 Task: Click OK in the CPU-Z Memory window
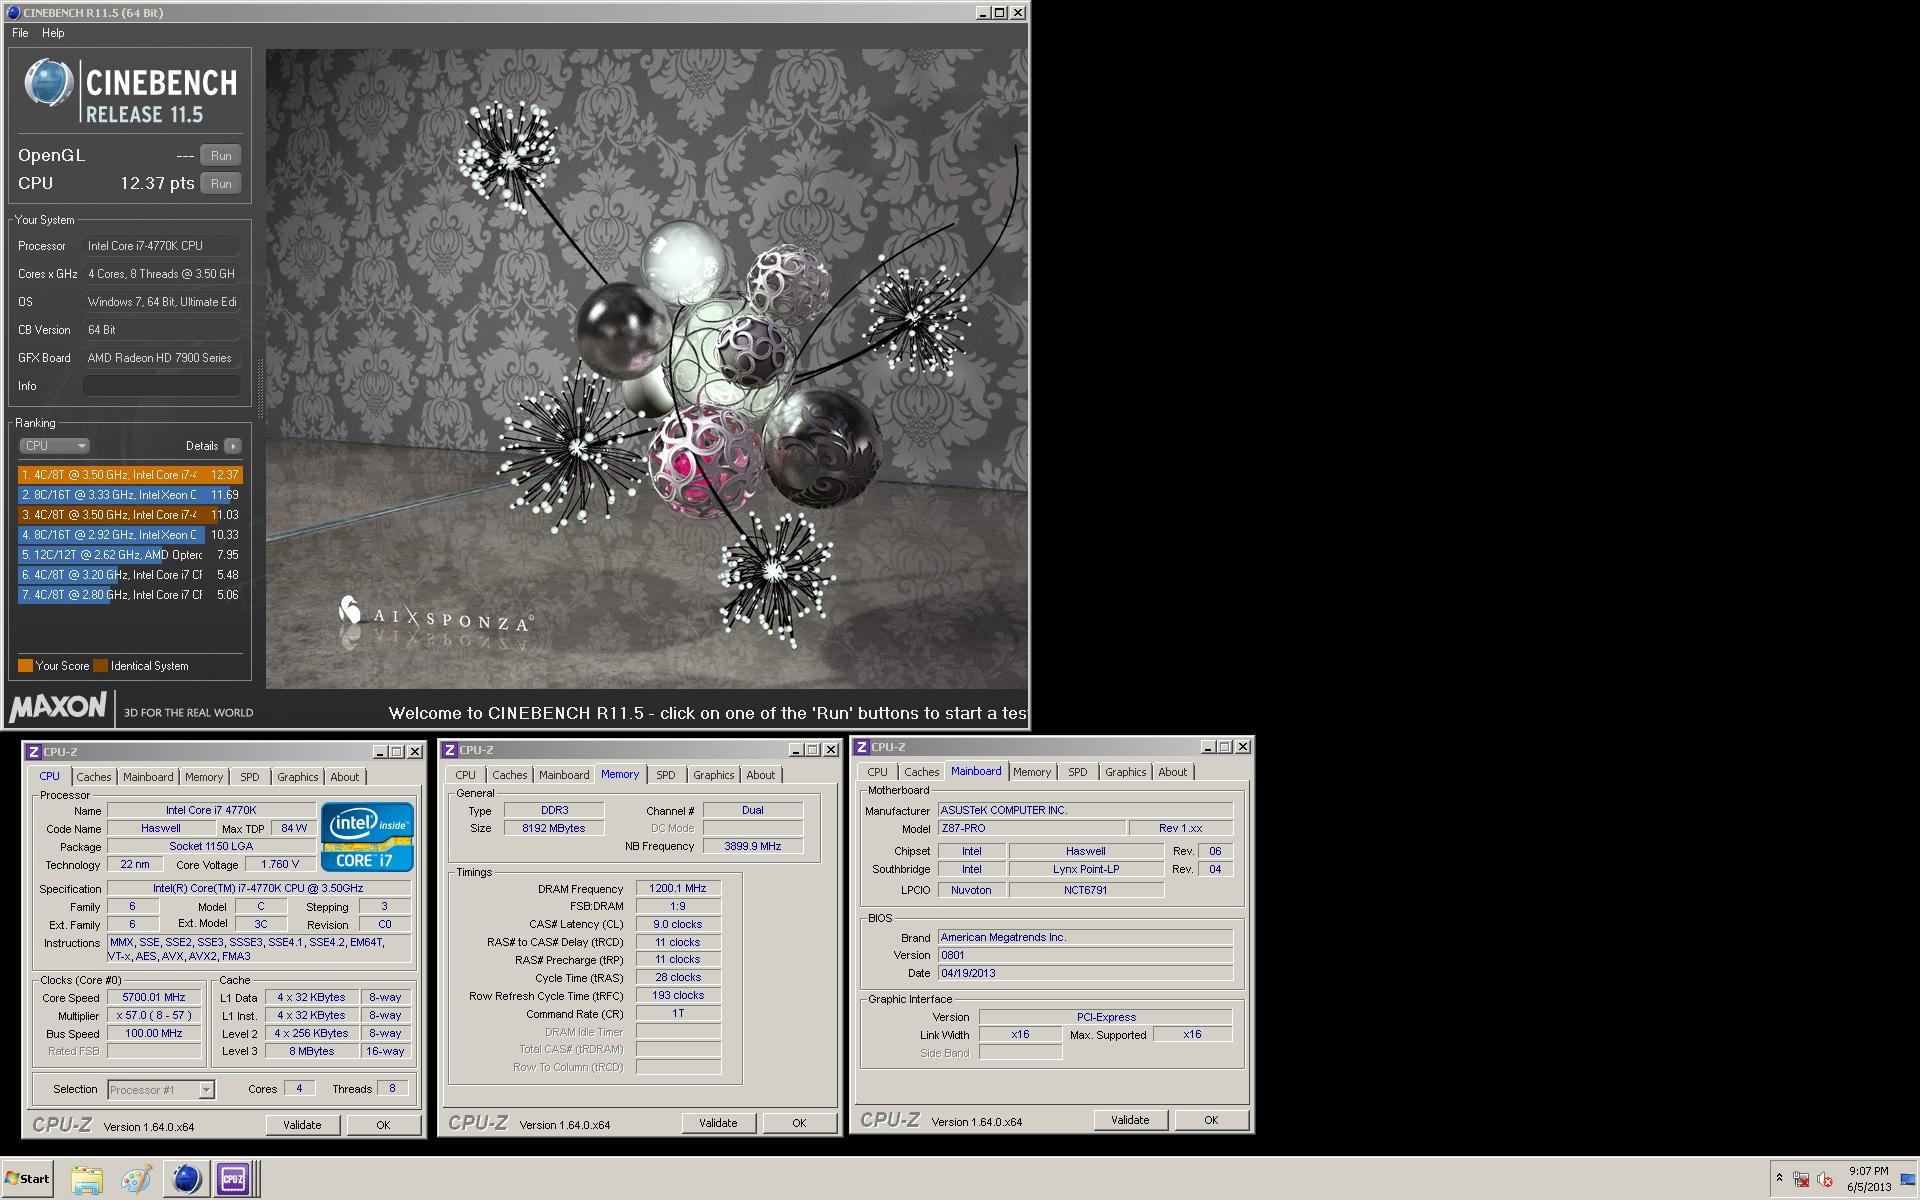(x=799, y=1123)
